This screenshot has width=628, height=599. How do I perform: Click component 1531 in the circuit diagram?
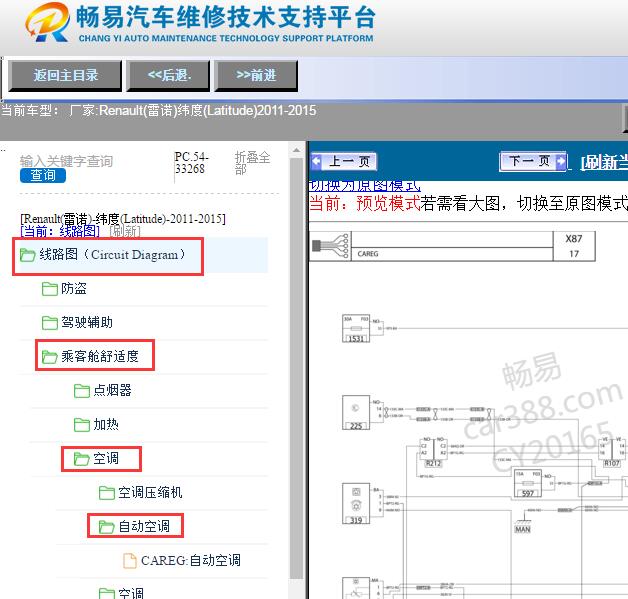(356, 329)
